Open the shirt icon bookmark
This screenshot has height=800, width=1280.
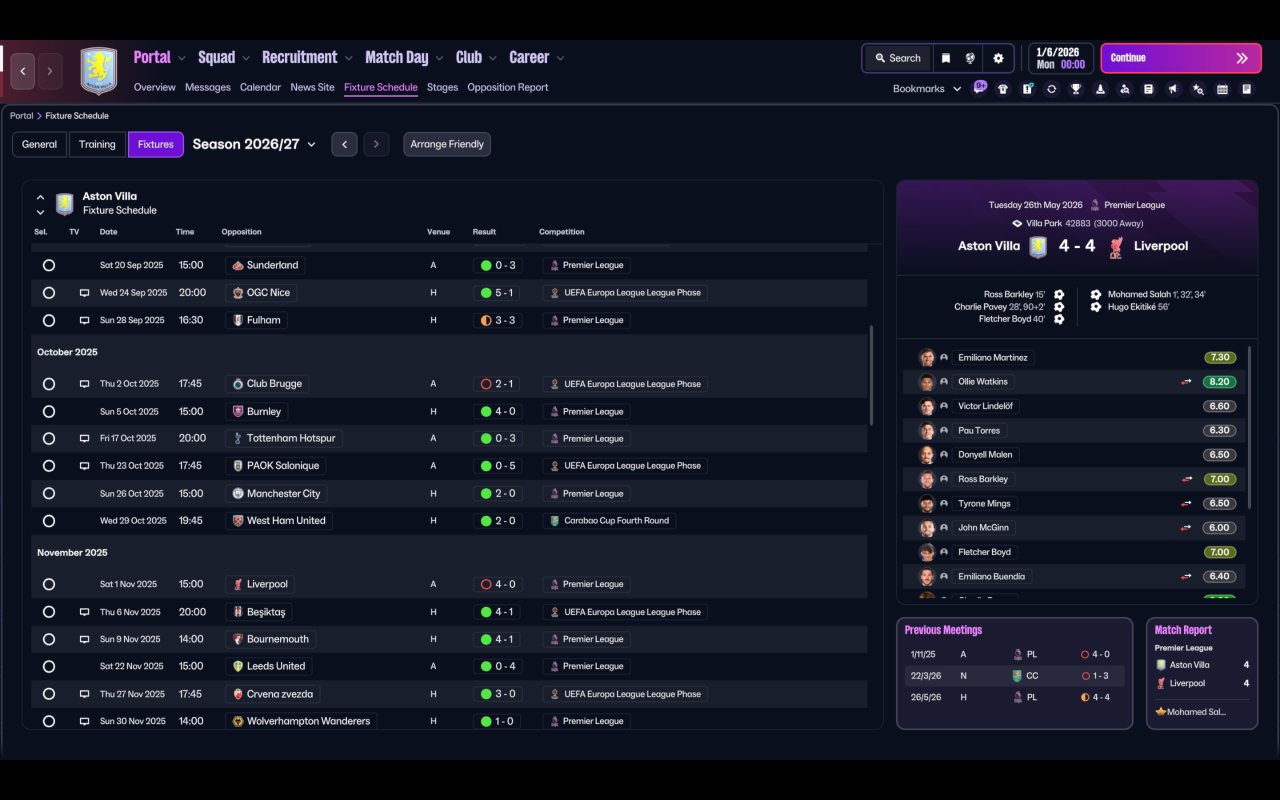[1003, 89]
